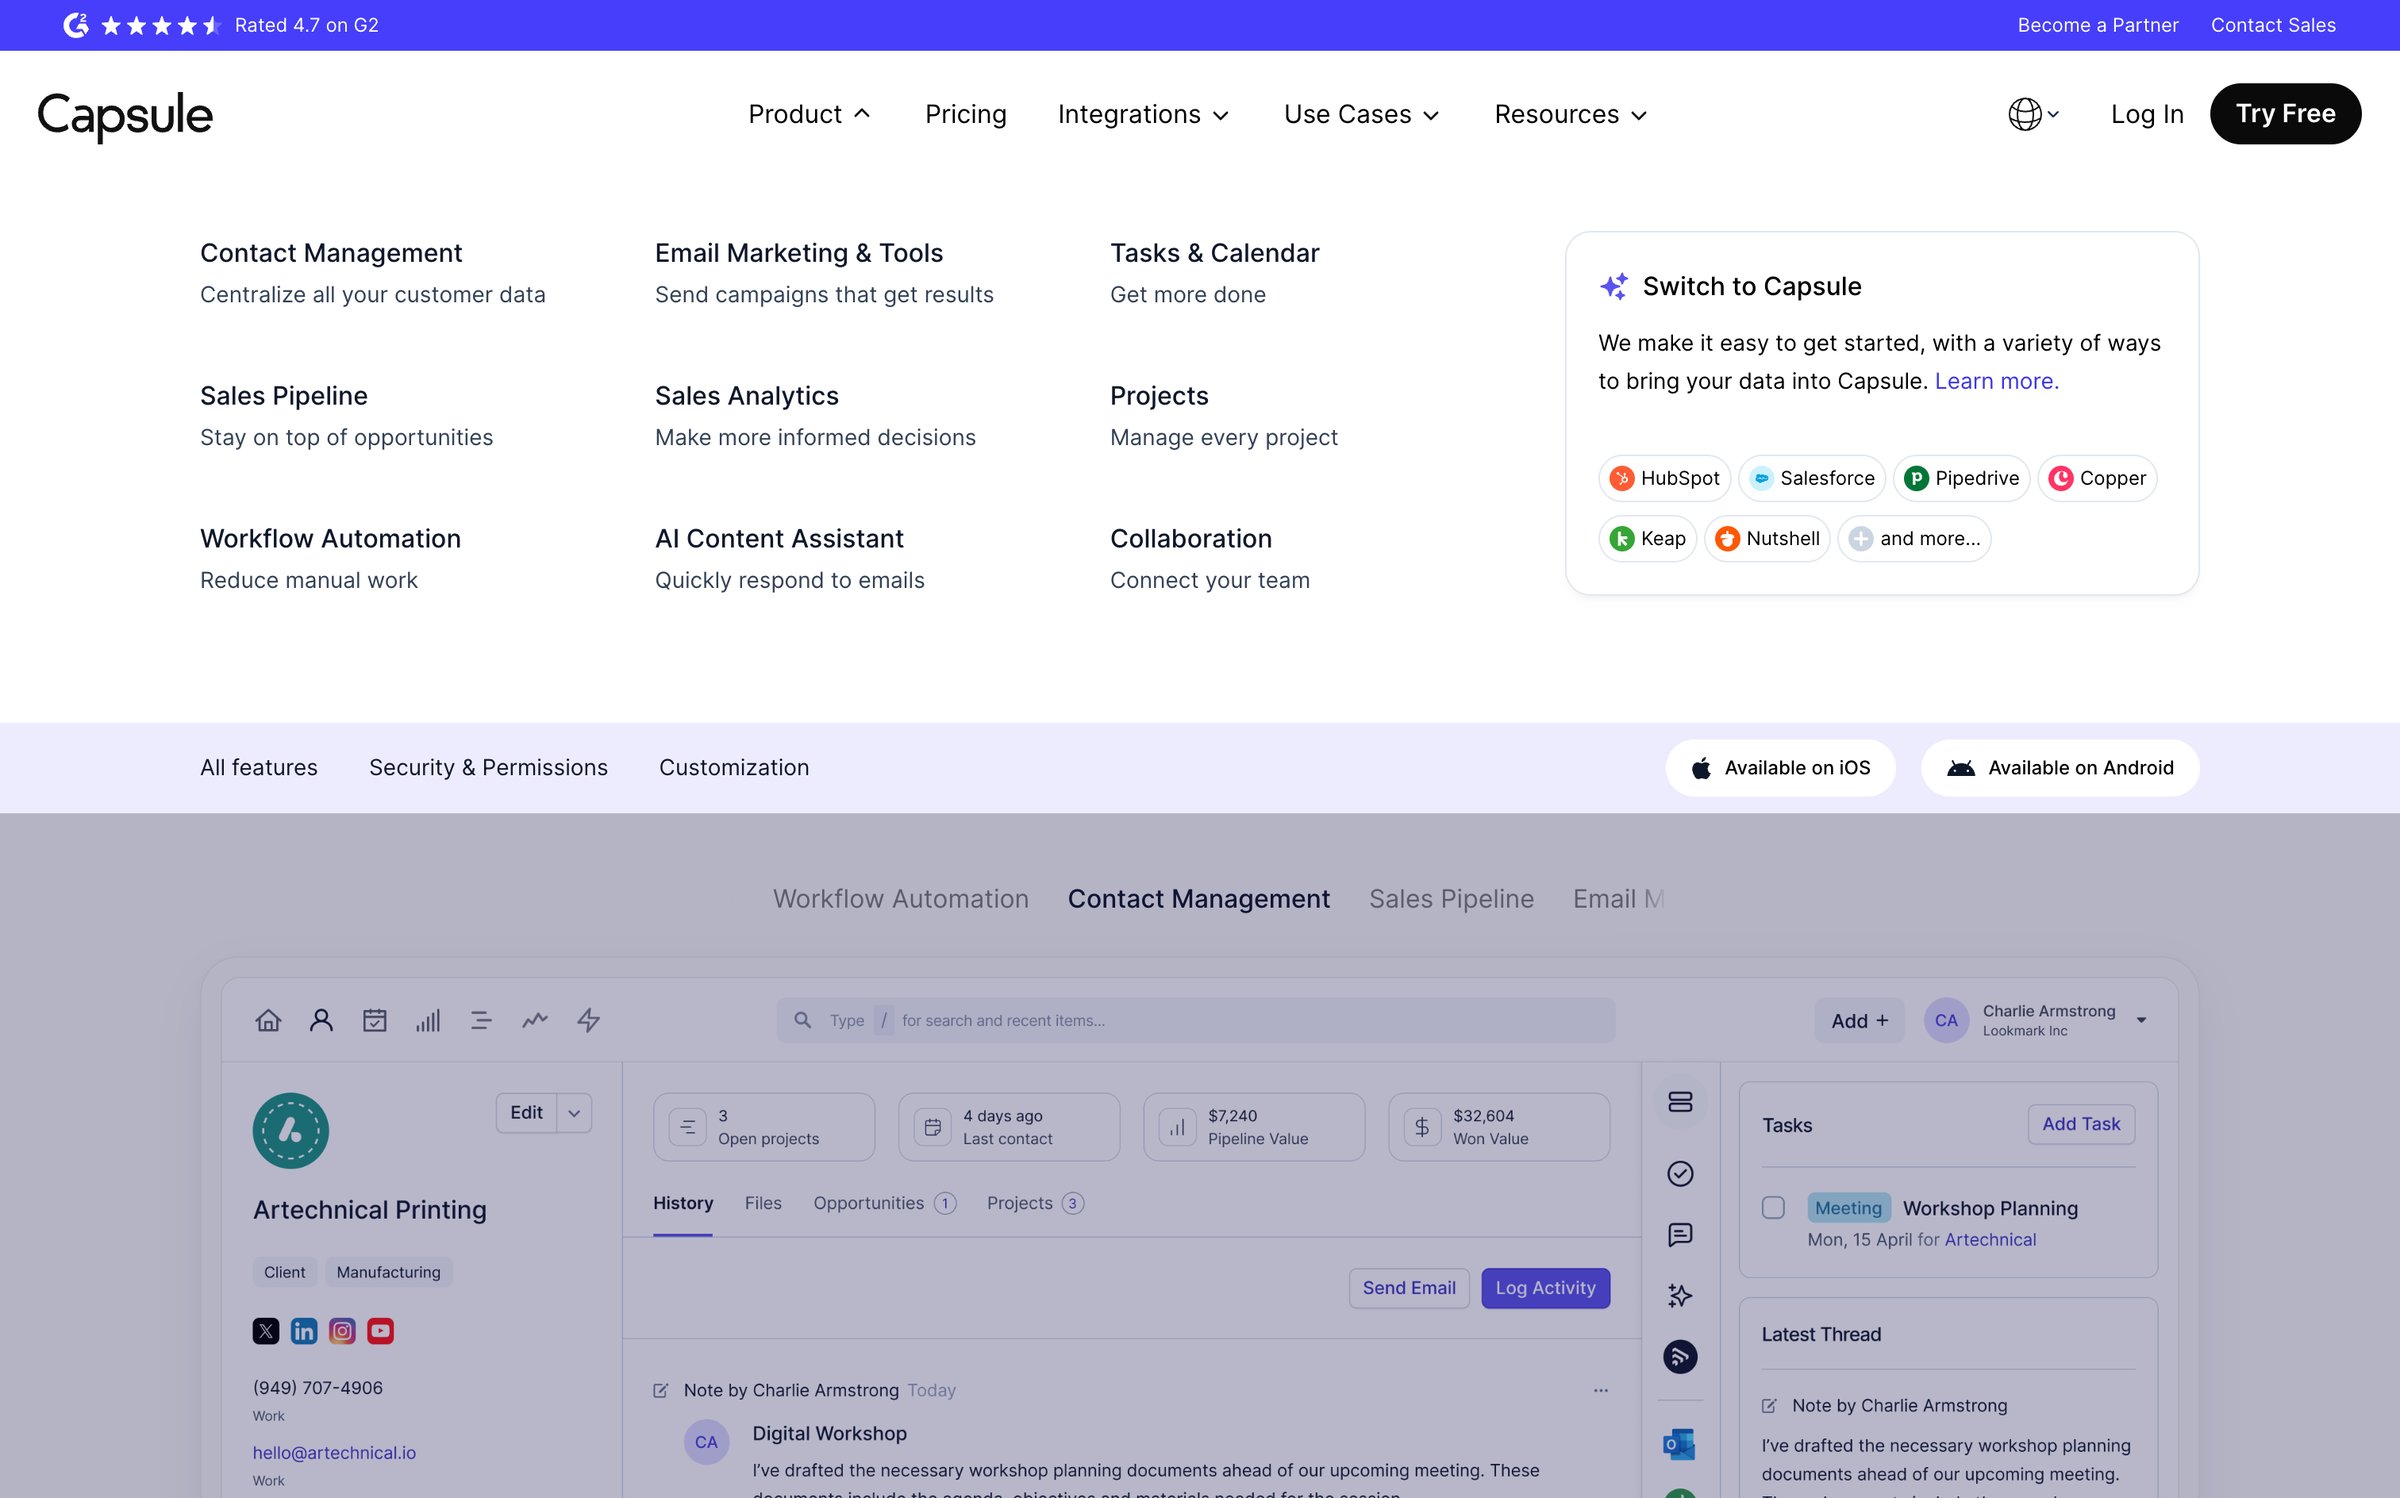The width and height of the screenshot is (2400, 1498).
Task: Select Sales Pipeline in product menu
Action: [x=284, y=396]
